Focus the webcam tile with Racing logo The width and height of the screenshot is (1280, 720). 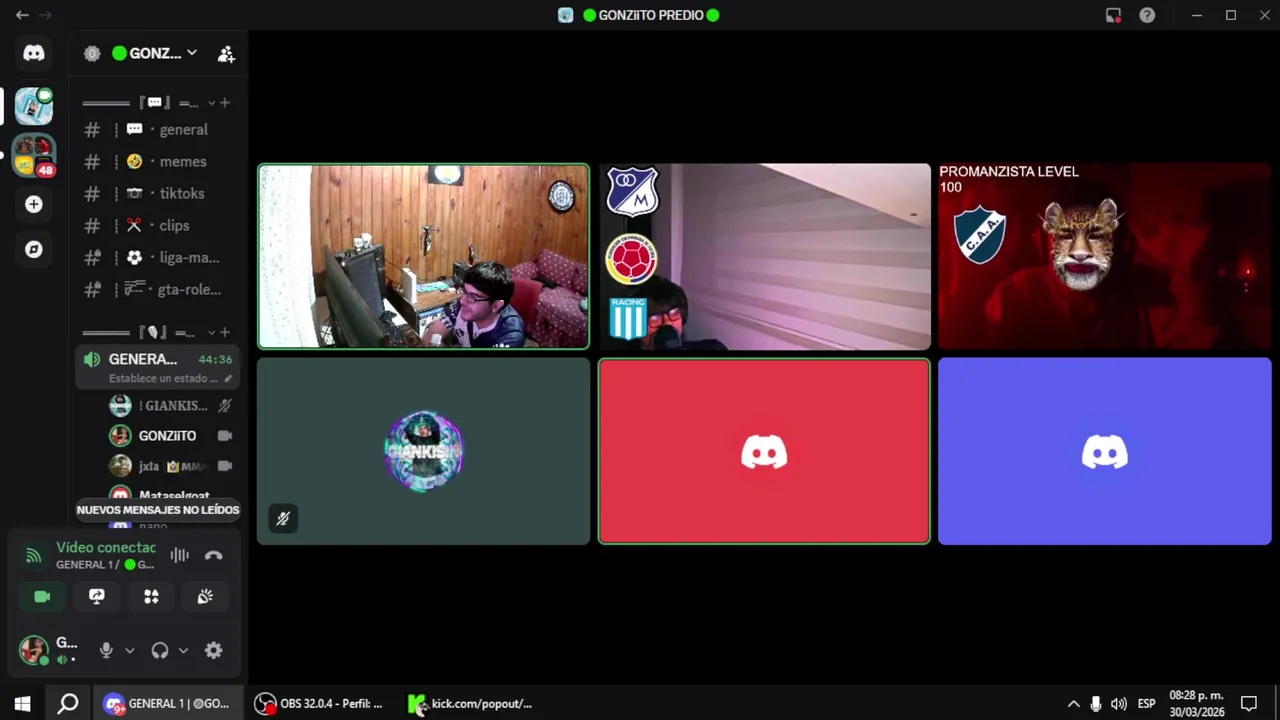coord(764,257)
